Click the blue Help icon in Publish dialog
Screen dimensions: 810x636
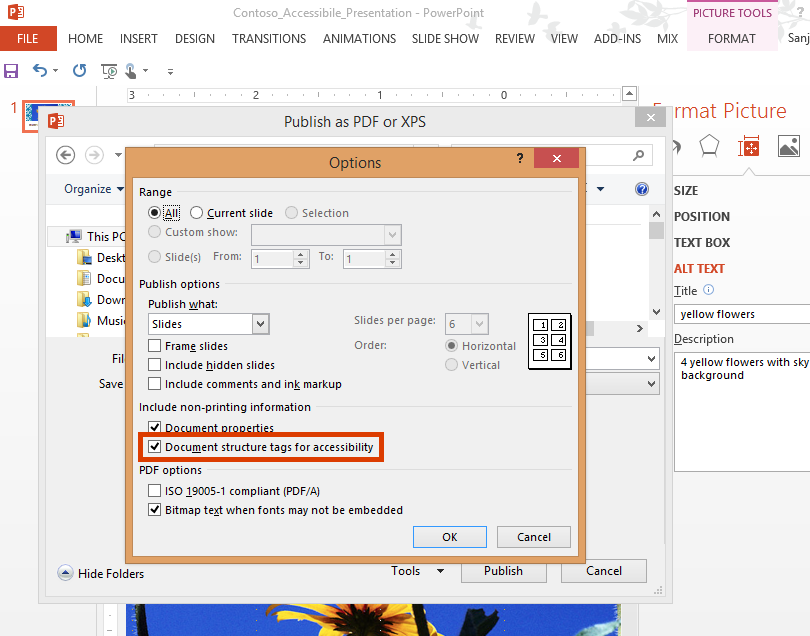642,189
